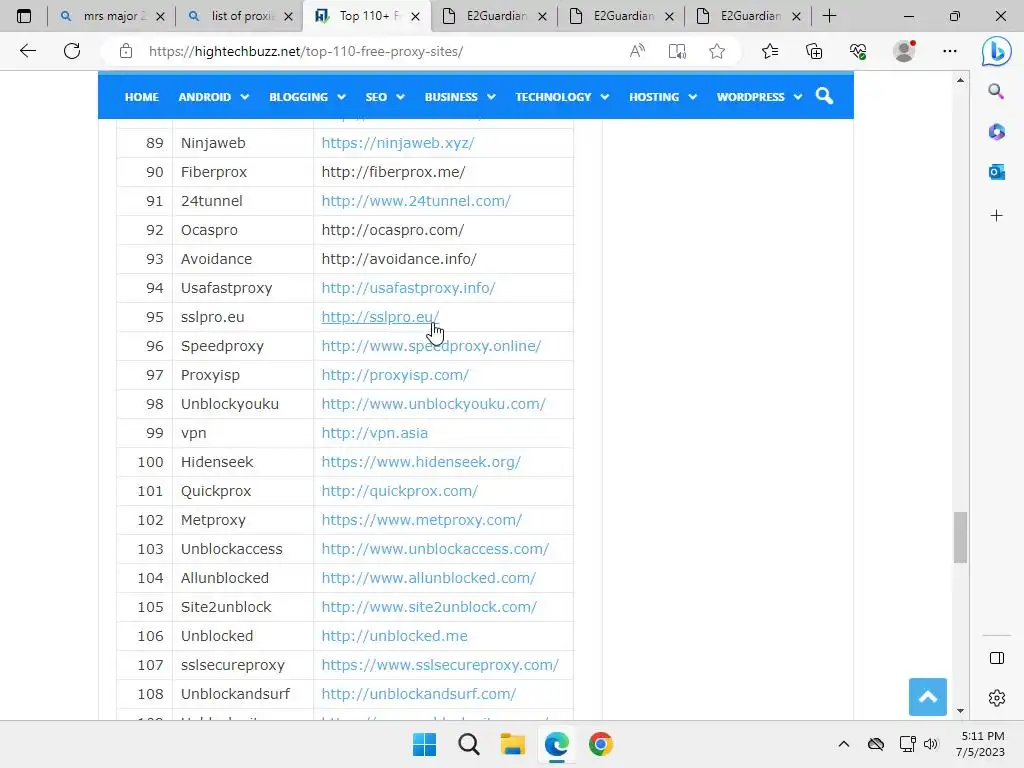Open Microsoft 365 sidebar app
1024x768 pixels.
tap(996, 132)
